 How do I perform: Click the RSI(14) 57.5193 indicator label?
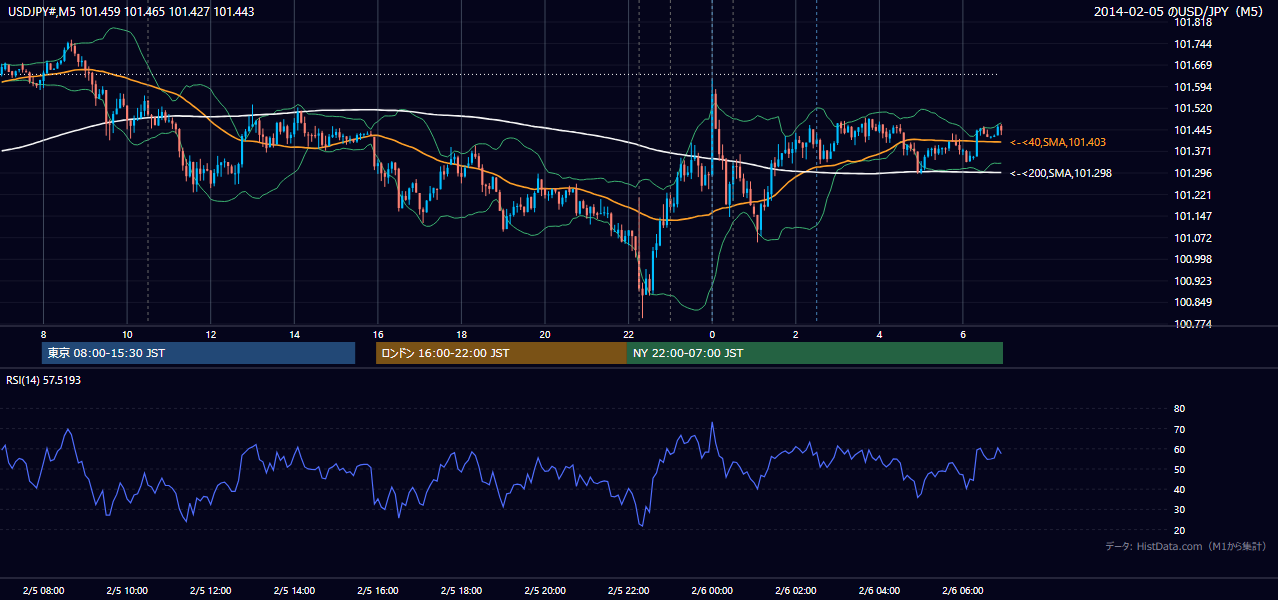(44, 380)
